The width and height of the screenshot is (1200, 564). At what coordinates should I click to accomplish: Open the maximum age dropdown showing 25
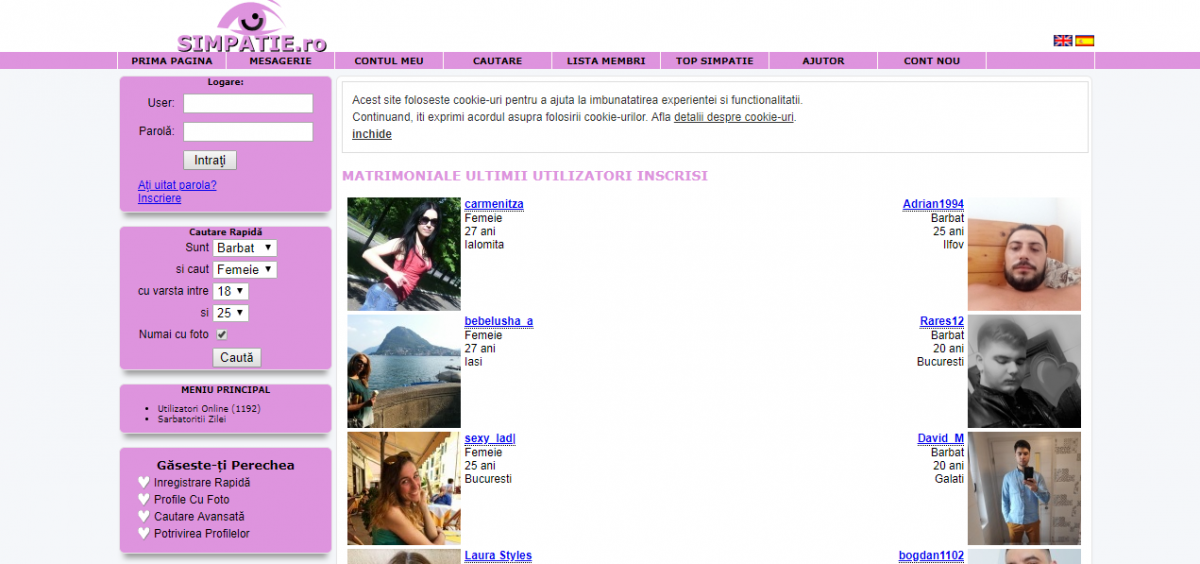(x=231, y=313)
